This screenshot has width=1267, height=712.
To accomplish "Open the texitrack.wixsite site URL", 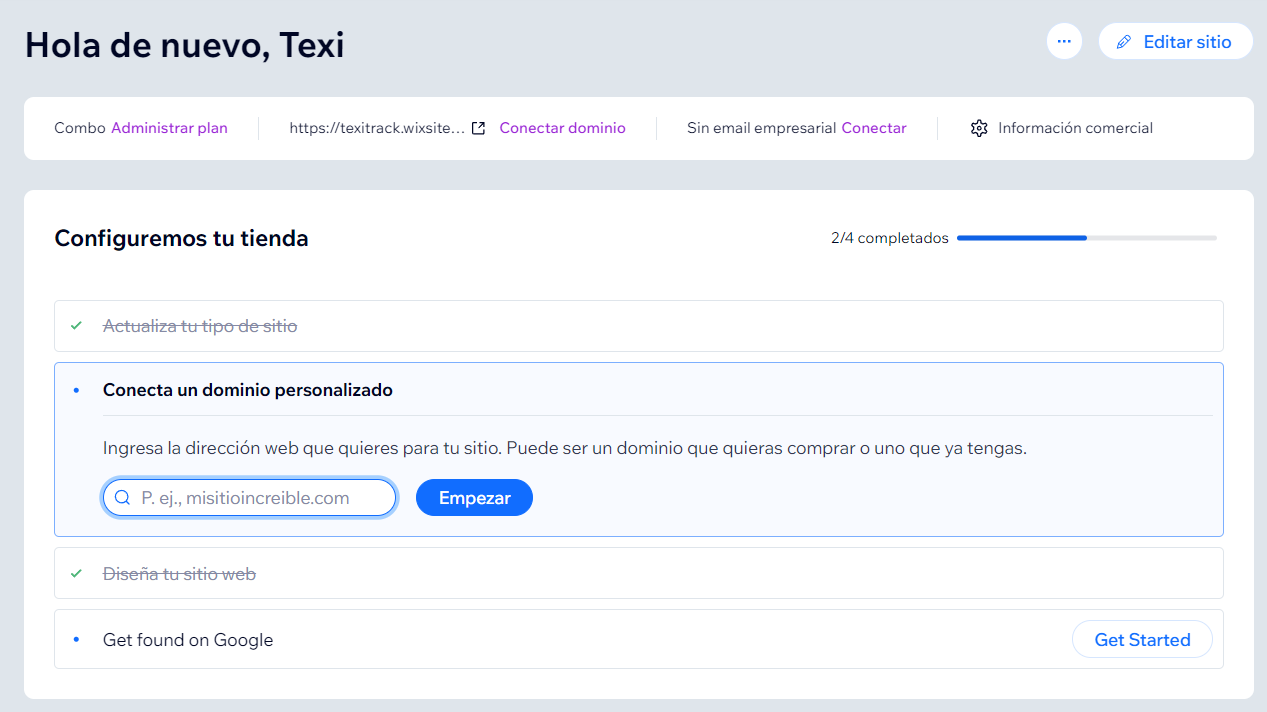I will [377, 128].
